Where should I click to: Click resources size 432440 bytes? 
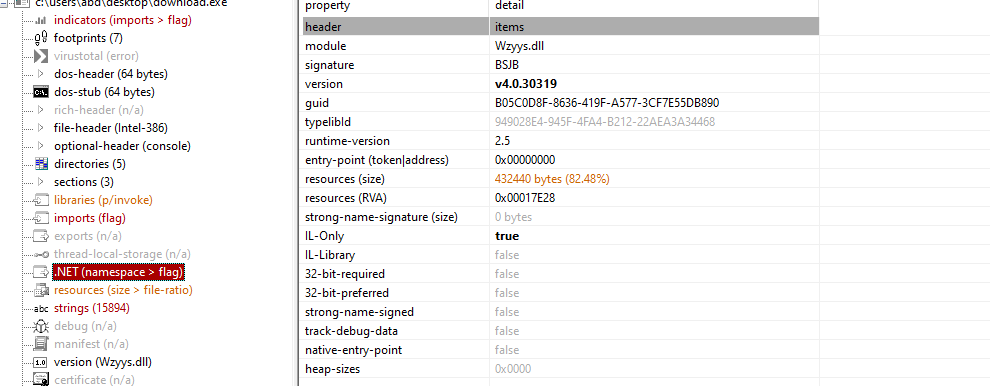point(552,179)
